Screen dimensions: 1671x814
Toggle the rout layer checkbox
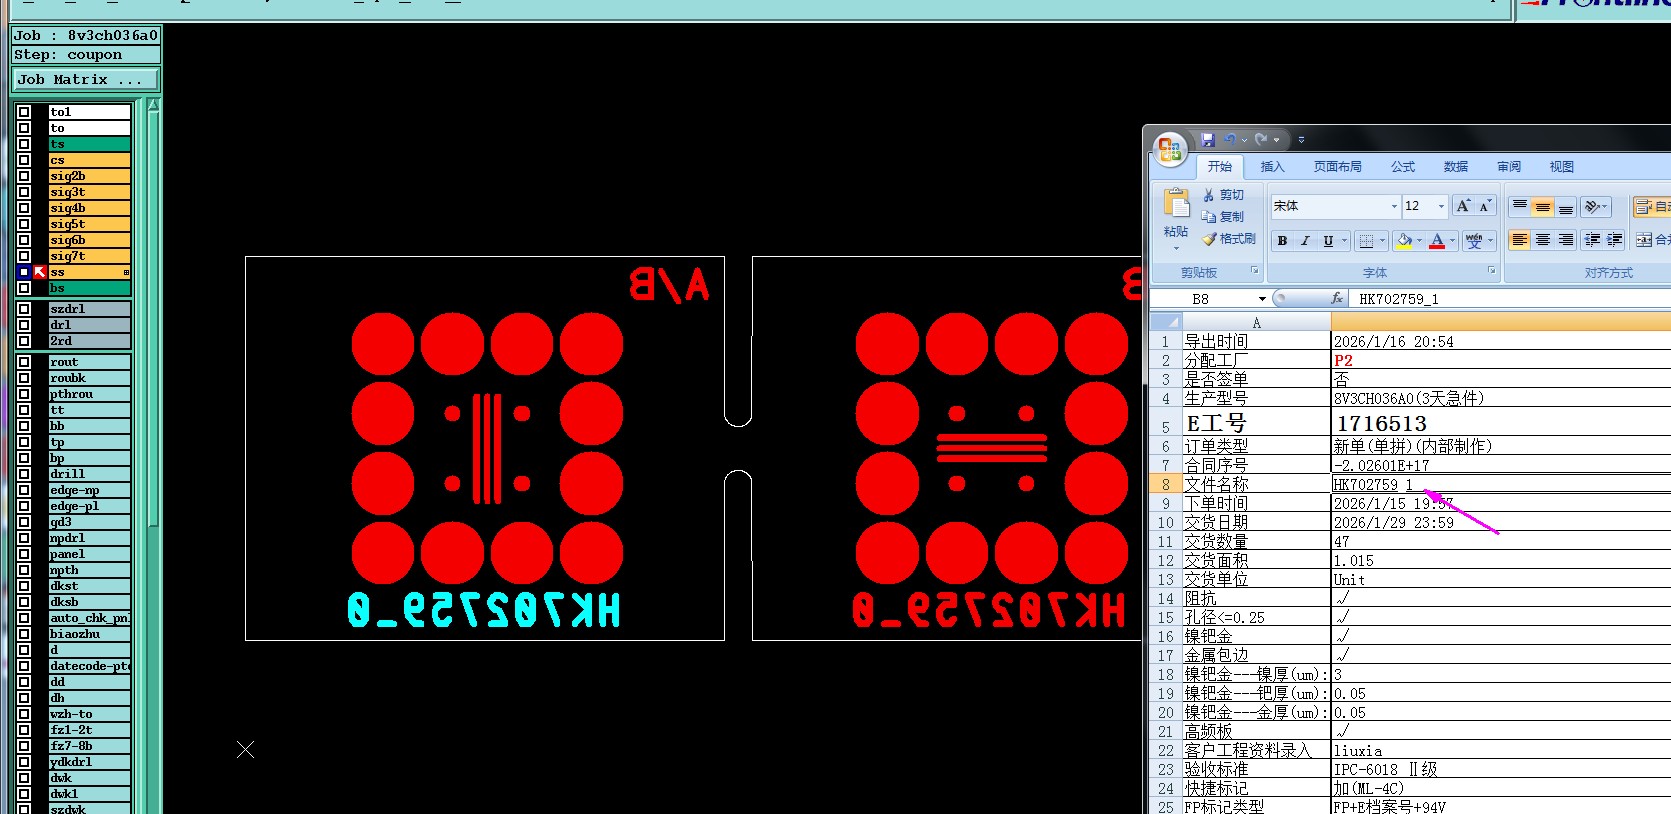coord(24,362)
